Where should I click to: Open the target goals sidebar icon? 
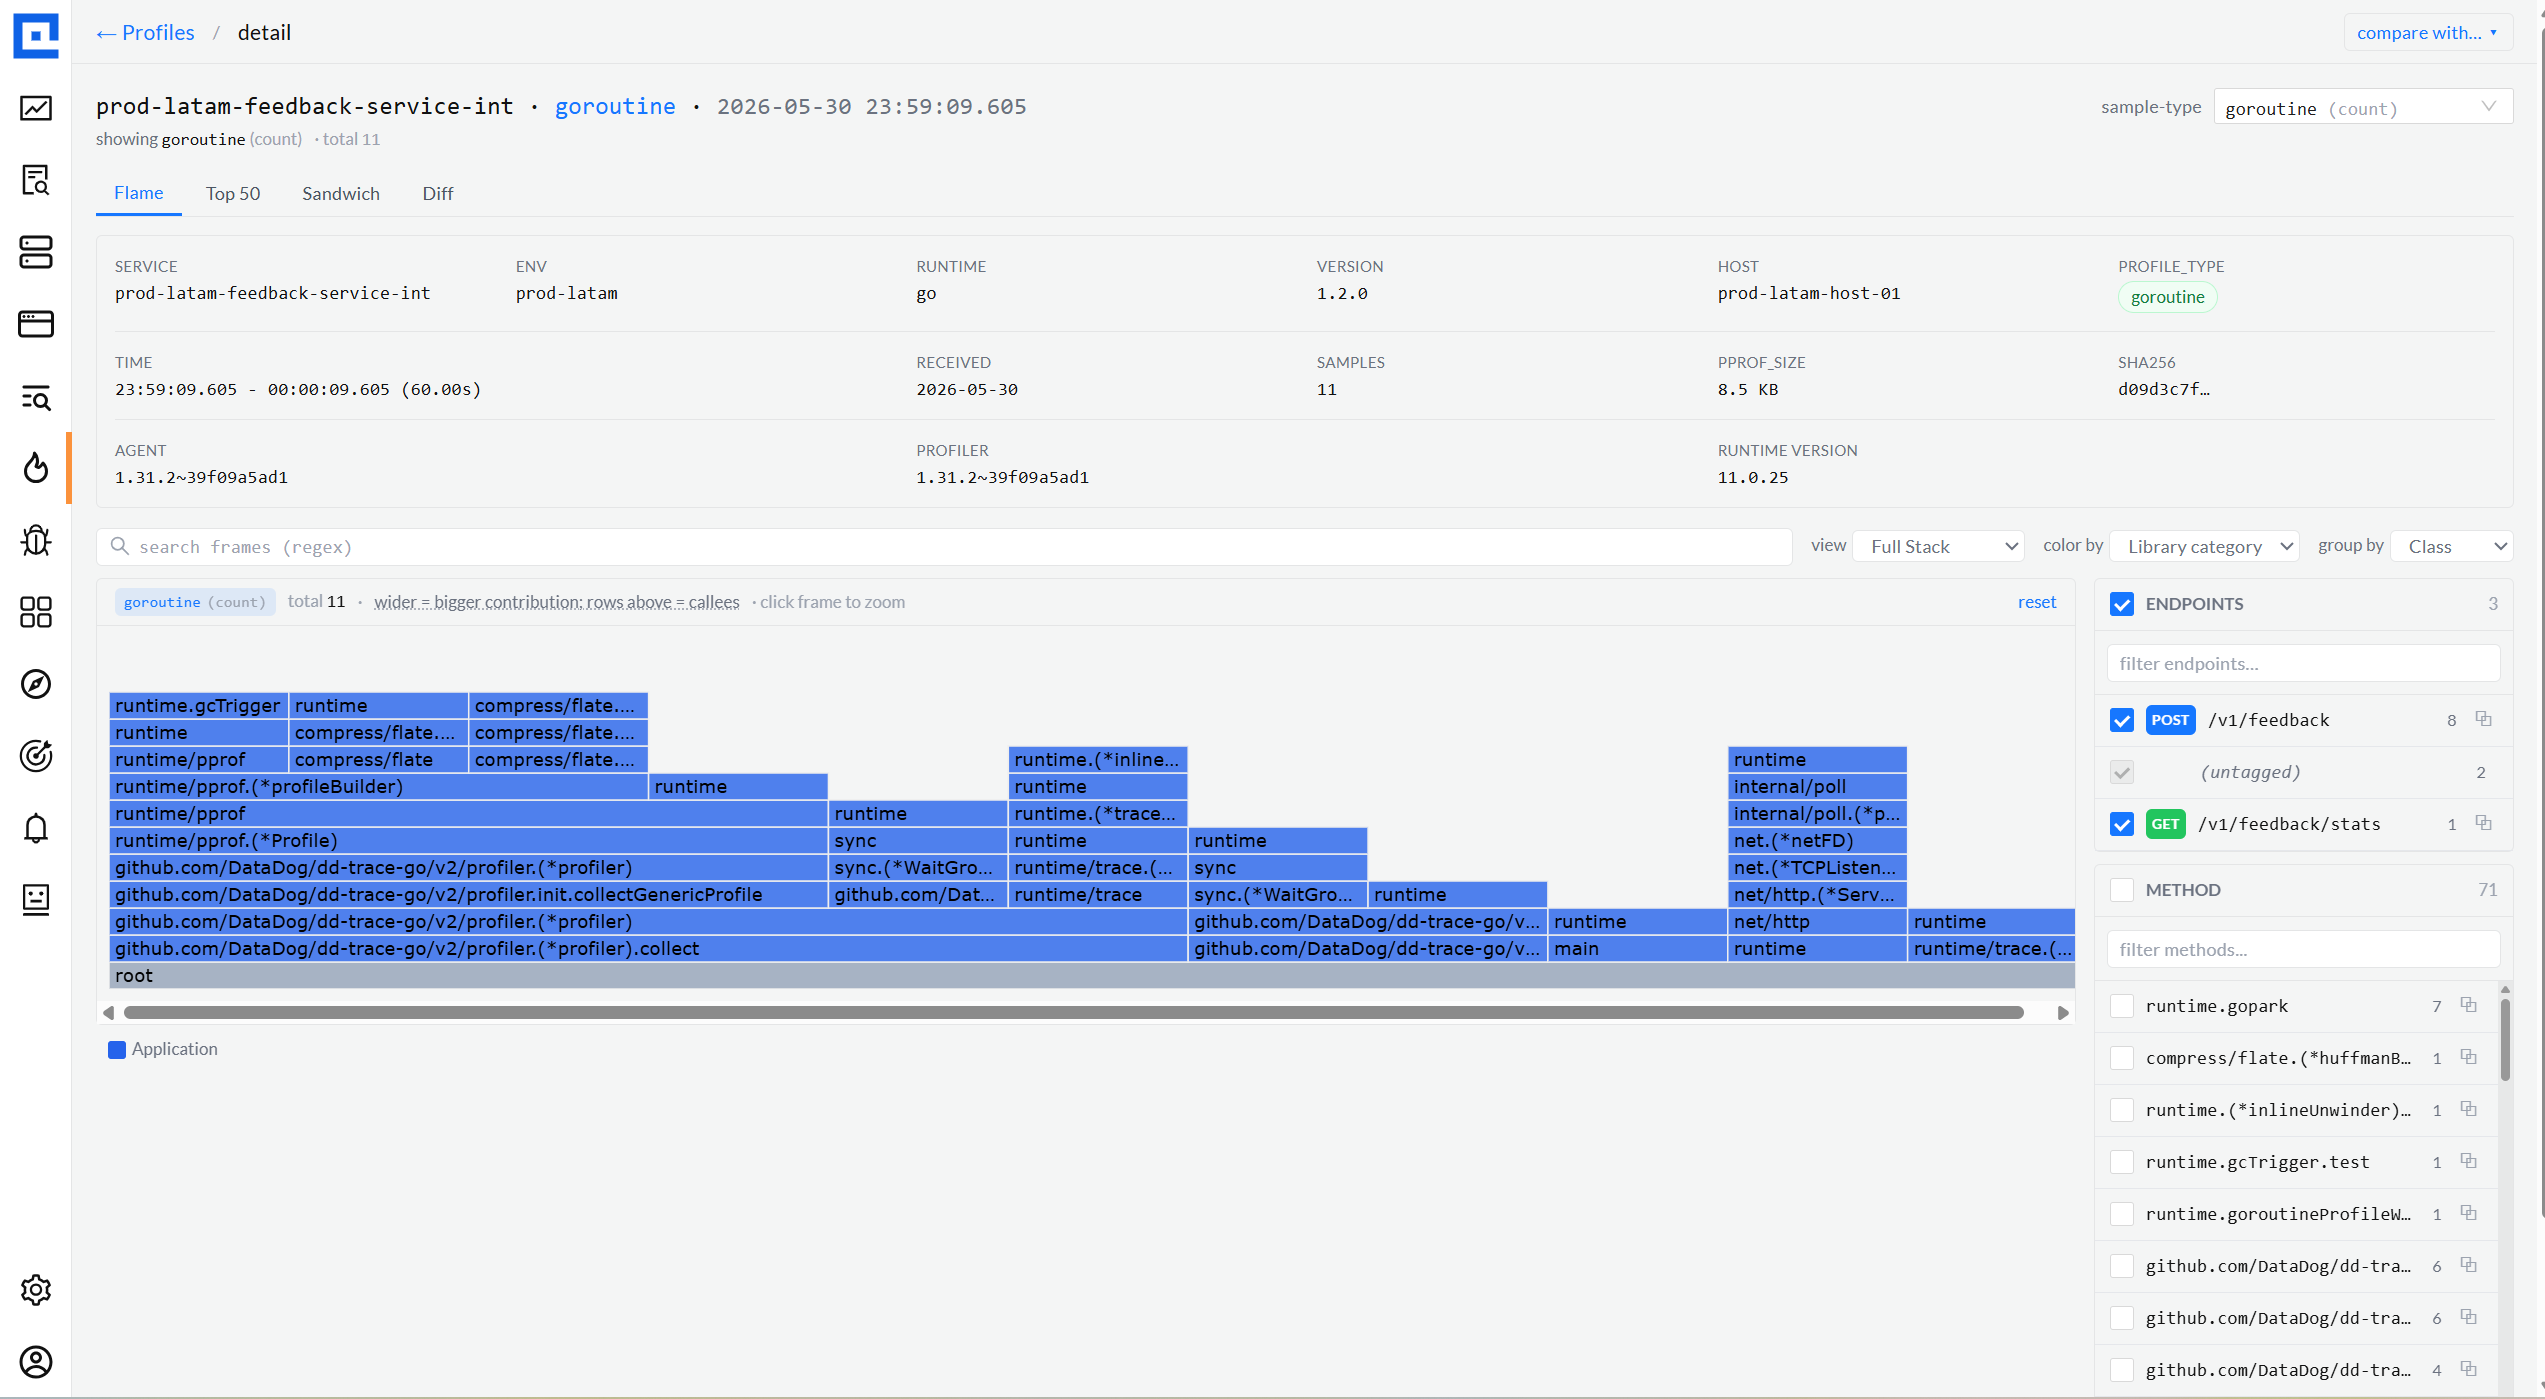[x=36, y=756]
